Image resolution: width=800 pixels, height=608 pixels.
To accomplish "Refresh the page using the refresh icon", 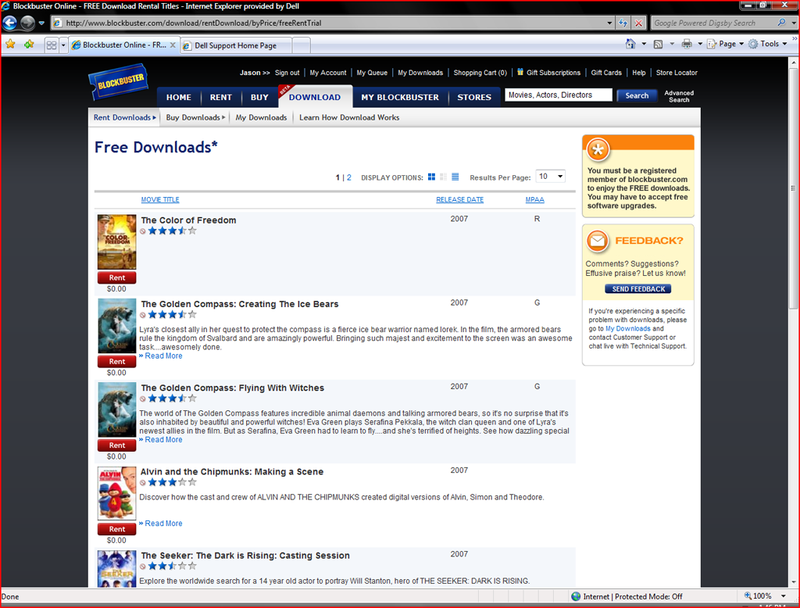I will pyautogui.click(x=623, y=23).
